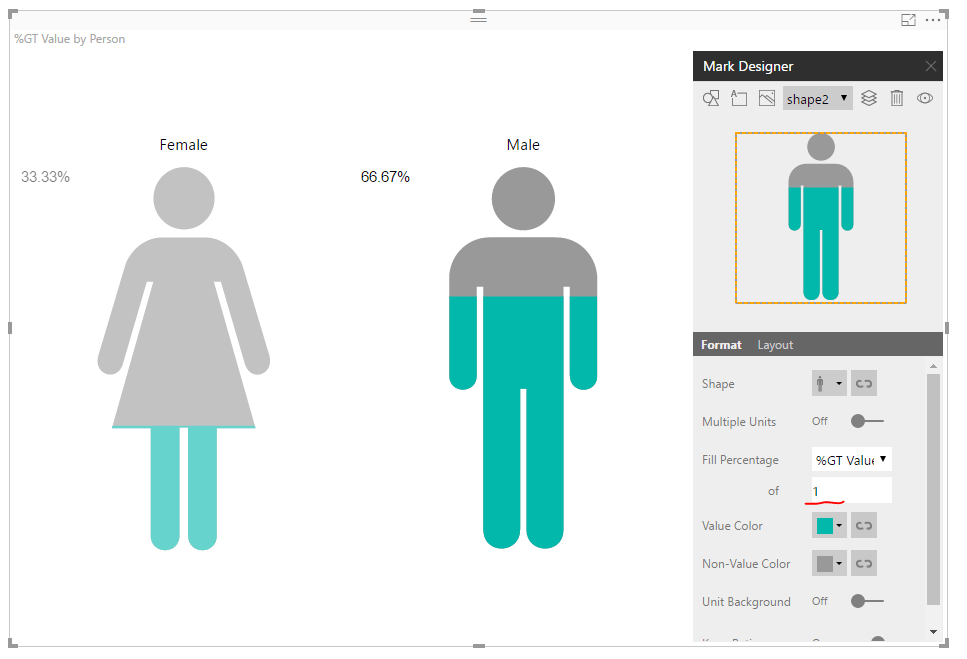This screenshot has width=967, height=659.
Task: Open the Value Color swatch picker
Action: pos(829,525)
